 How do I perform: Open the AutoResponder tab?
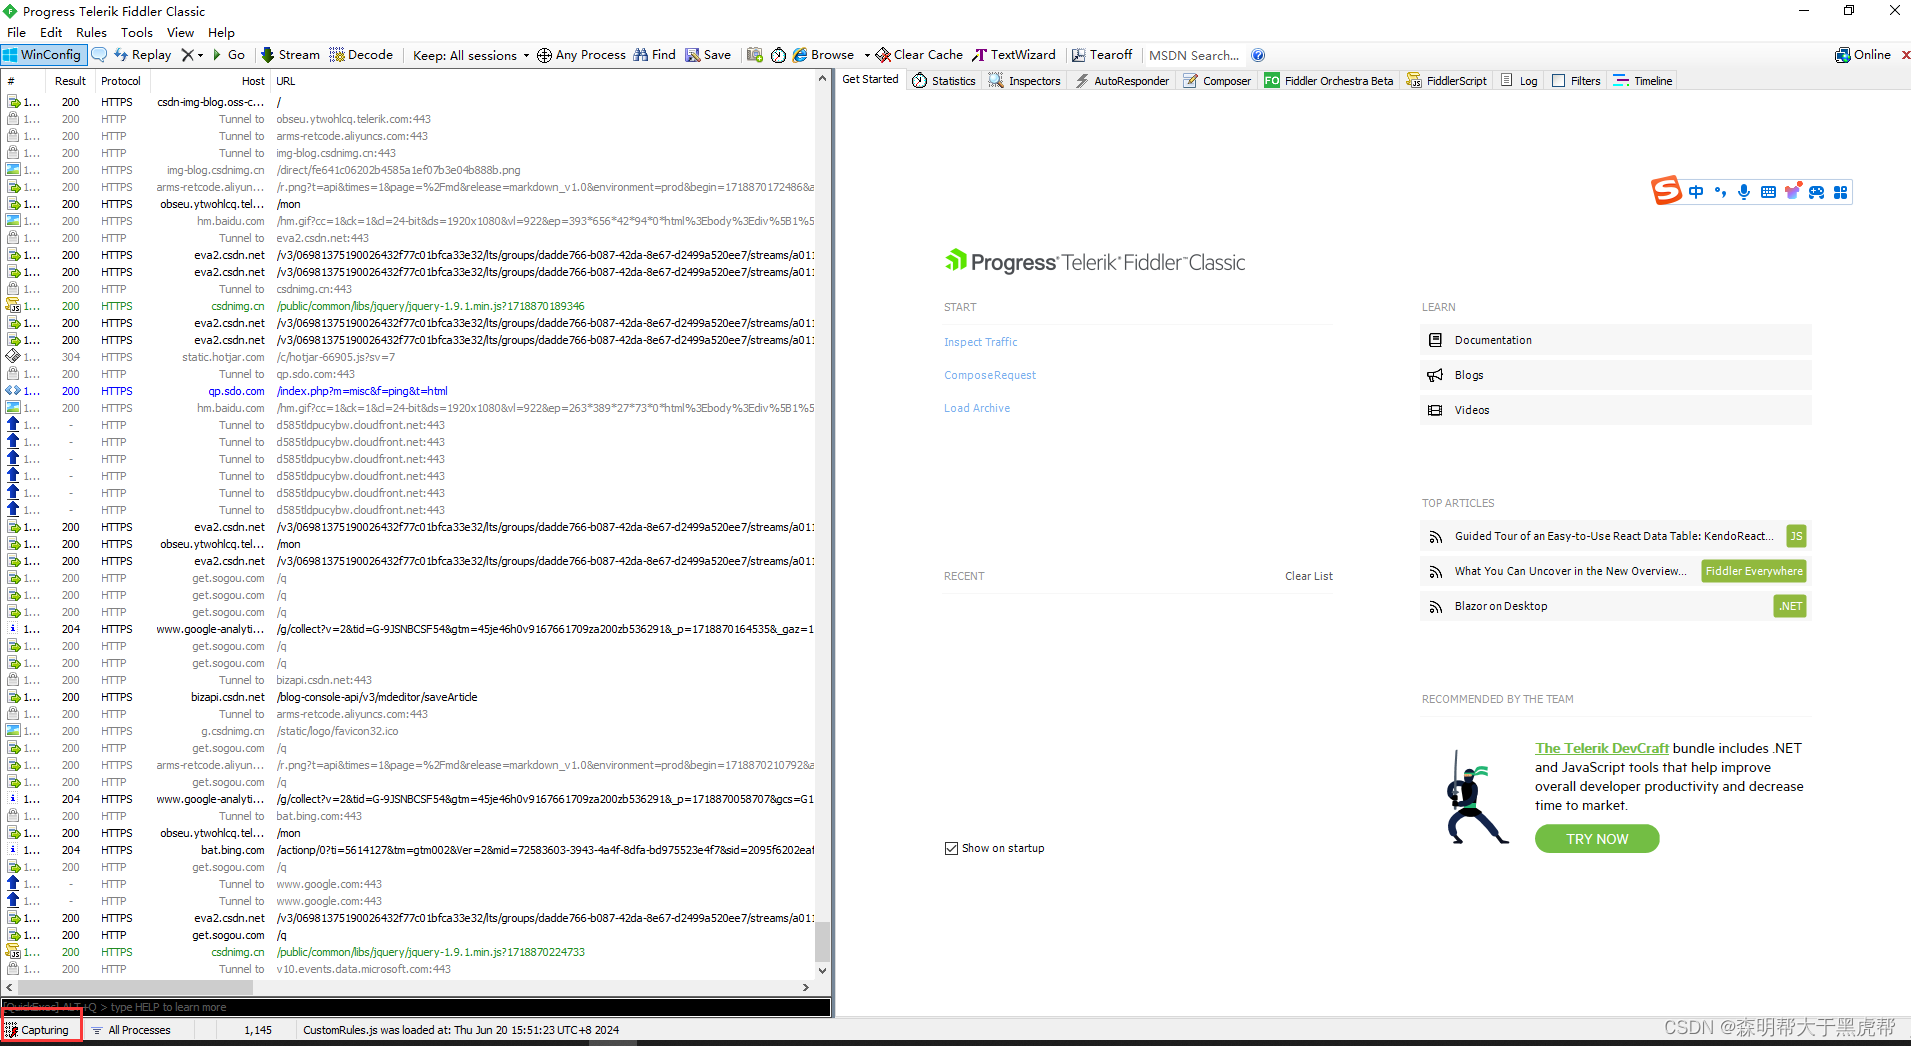click(1121, 81)
